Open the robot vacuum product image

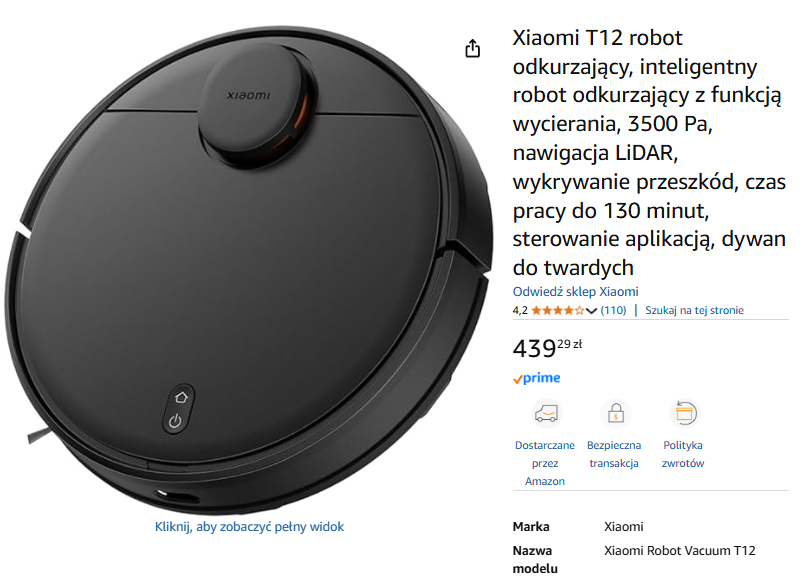point(249,270)
